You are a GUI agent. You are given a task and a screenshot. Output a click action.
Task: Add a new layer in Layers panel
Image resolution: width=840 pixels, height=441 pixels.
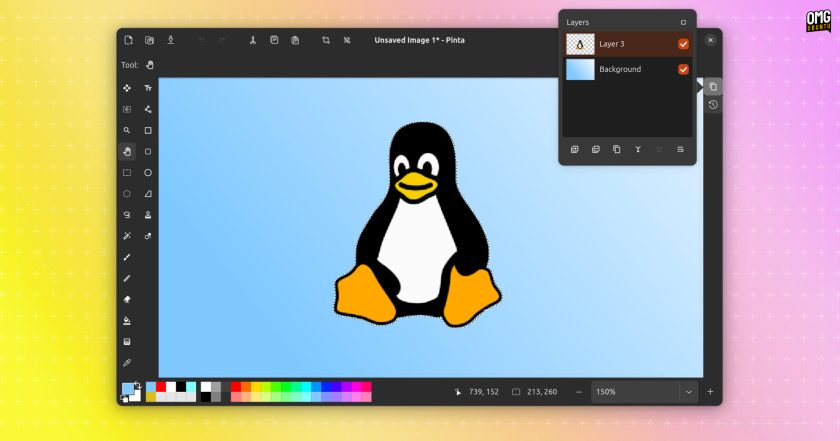click(575, 150)
